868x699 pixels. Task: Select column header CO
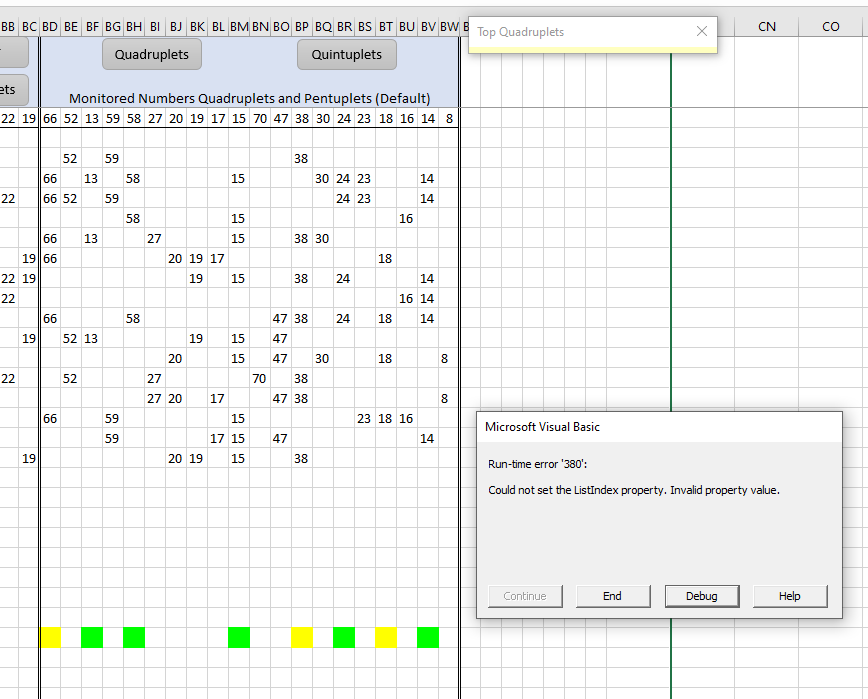(830, 26)
